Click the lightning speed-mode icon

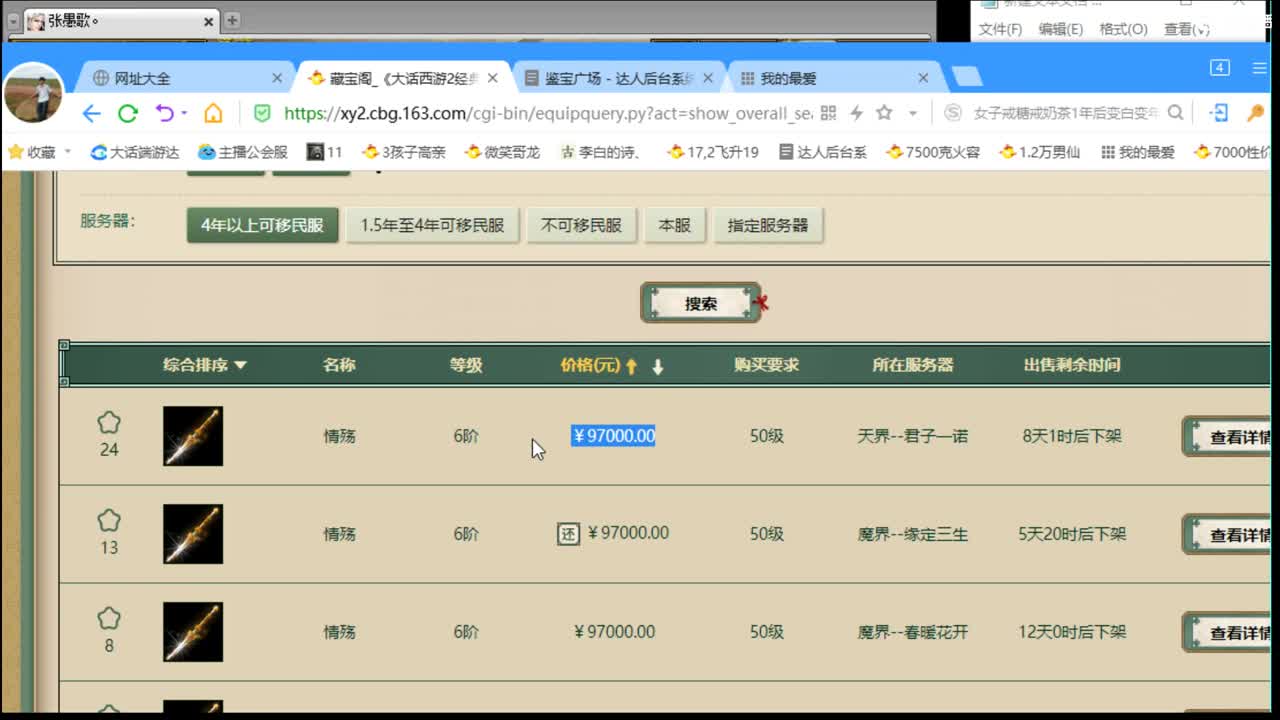click(856, 113)
